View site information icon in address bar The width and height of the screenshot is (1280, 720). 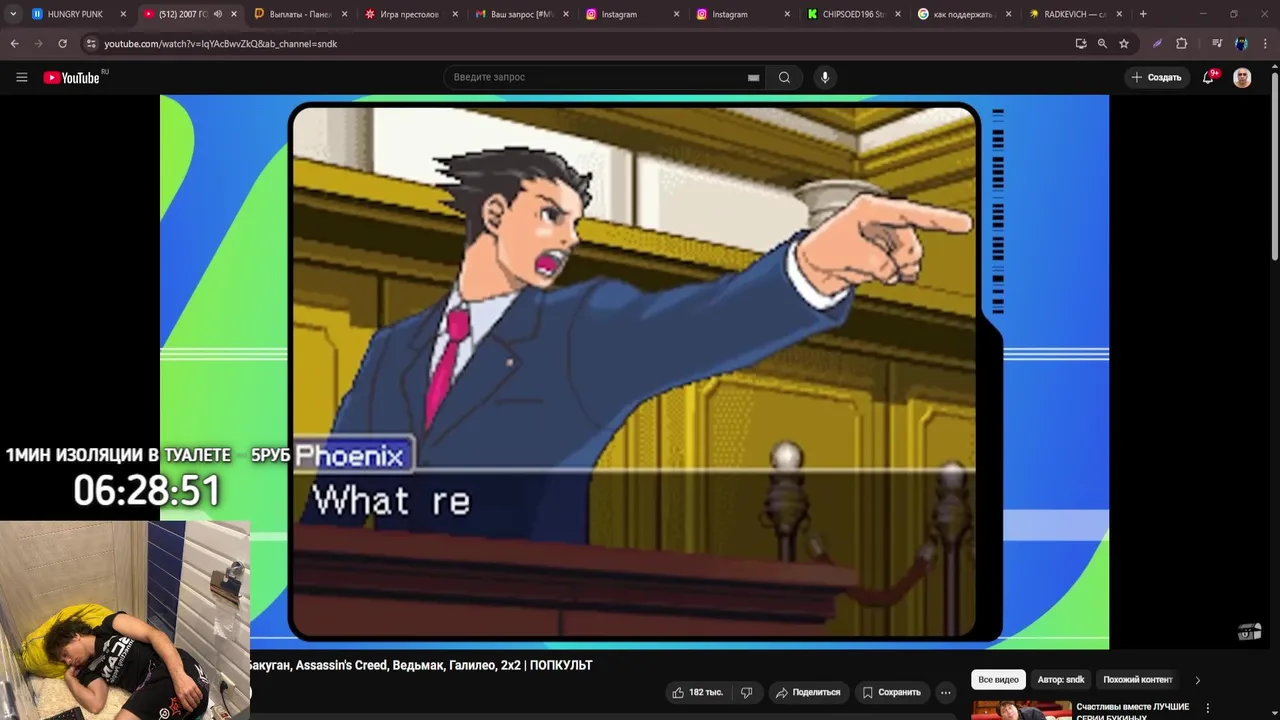tap(91, 44)
